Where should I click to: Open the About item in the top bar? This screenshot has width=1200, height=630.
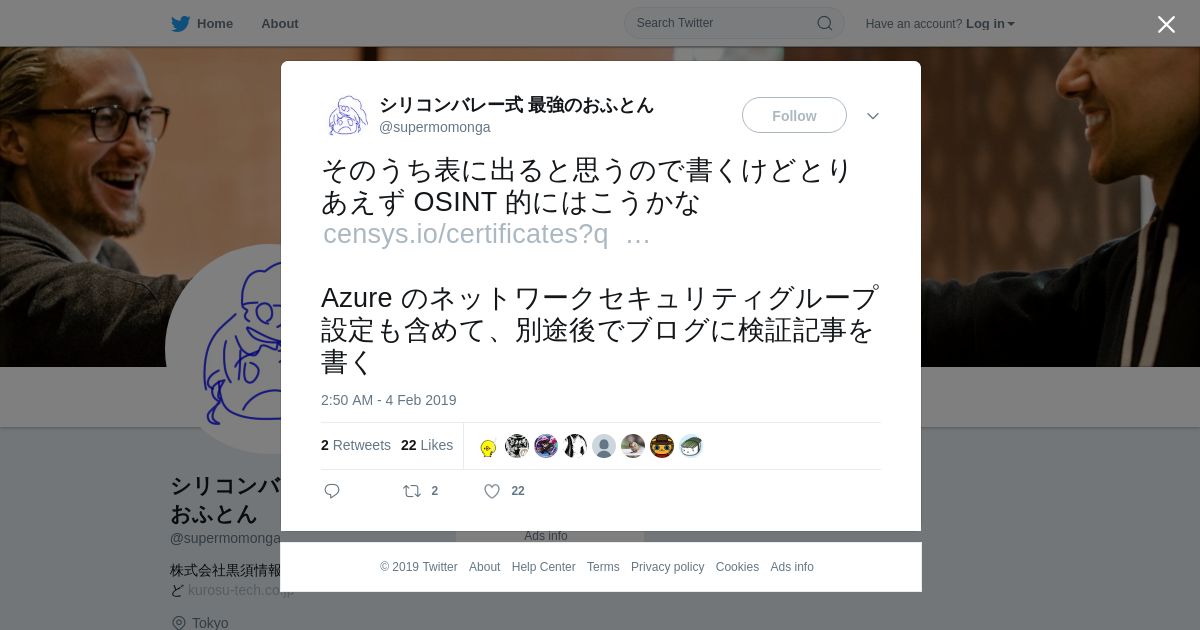[x=279, y=24]
